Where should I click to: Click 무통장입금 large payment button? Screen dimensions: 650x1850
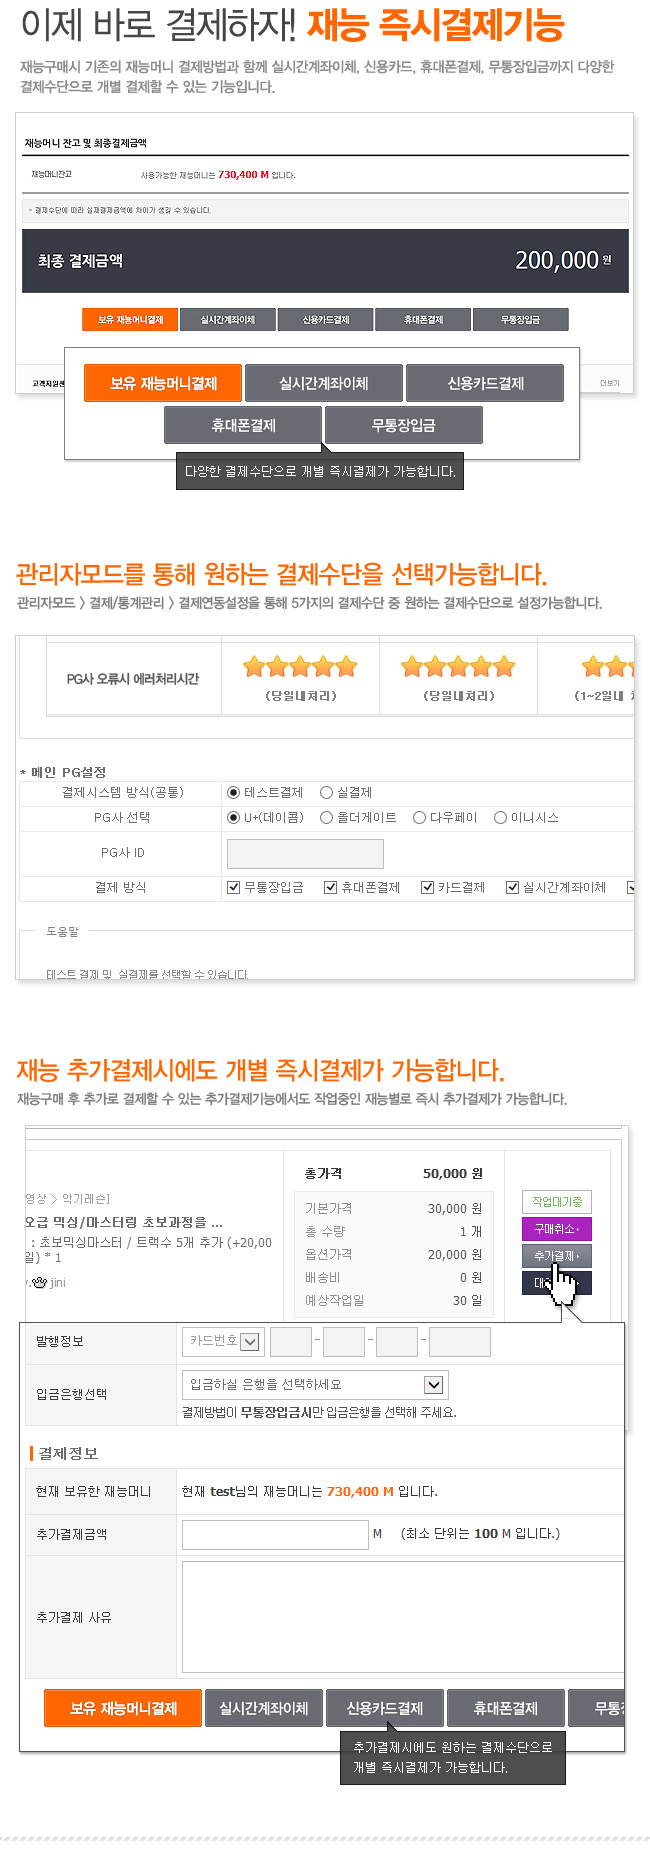coord(403,425)
